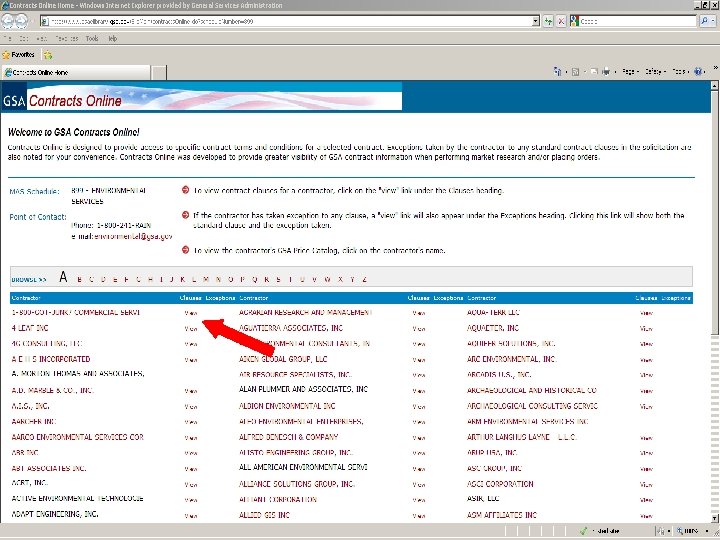Open the command bar Tools dropdown
This screenshot has height=540, width=720.
[681, 72]
